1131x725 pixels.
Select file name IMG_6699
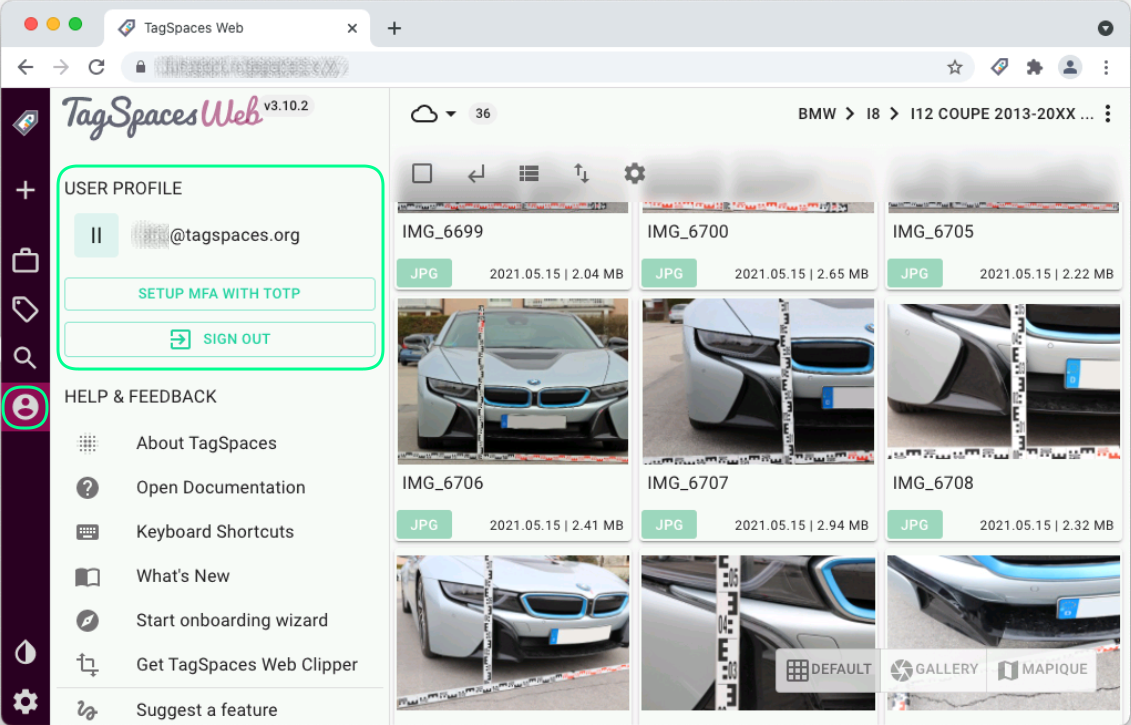click(442, 232)
